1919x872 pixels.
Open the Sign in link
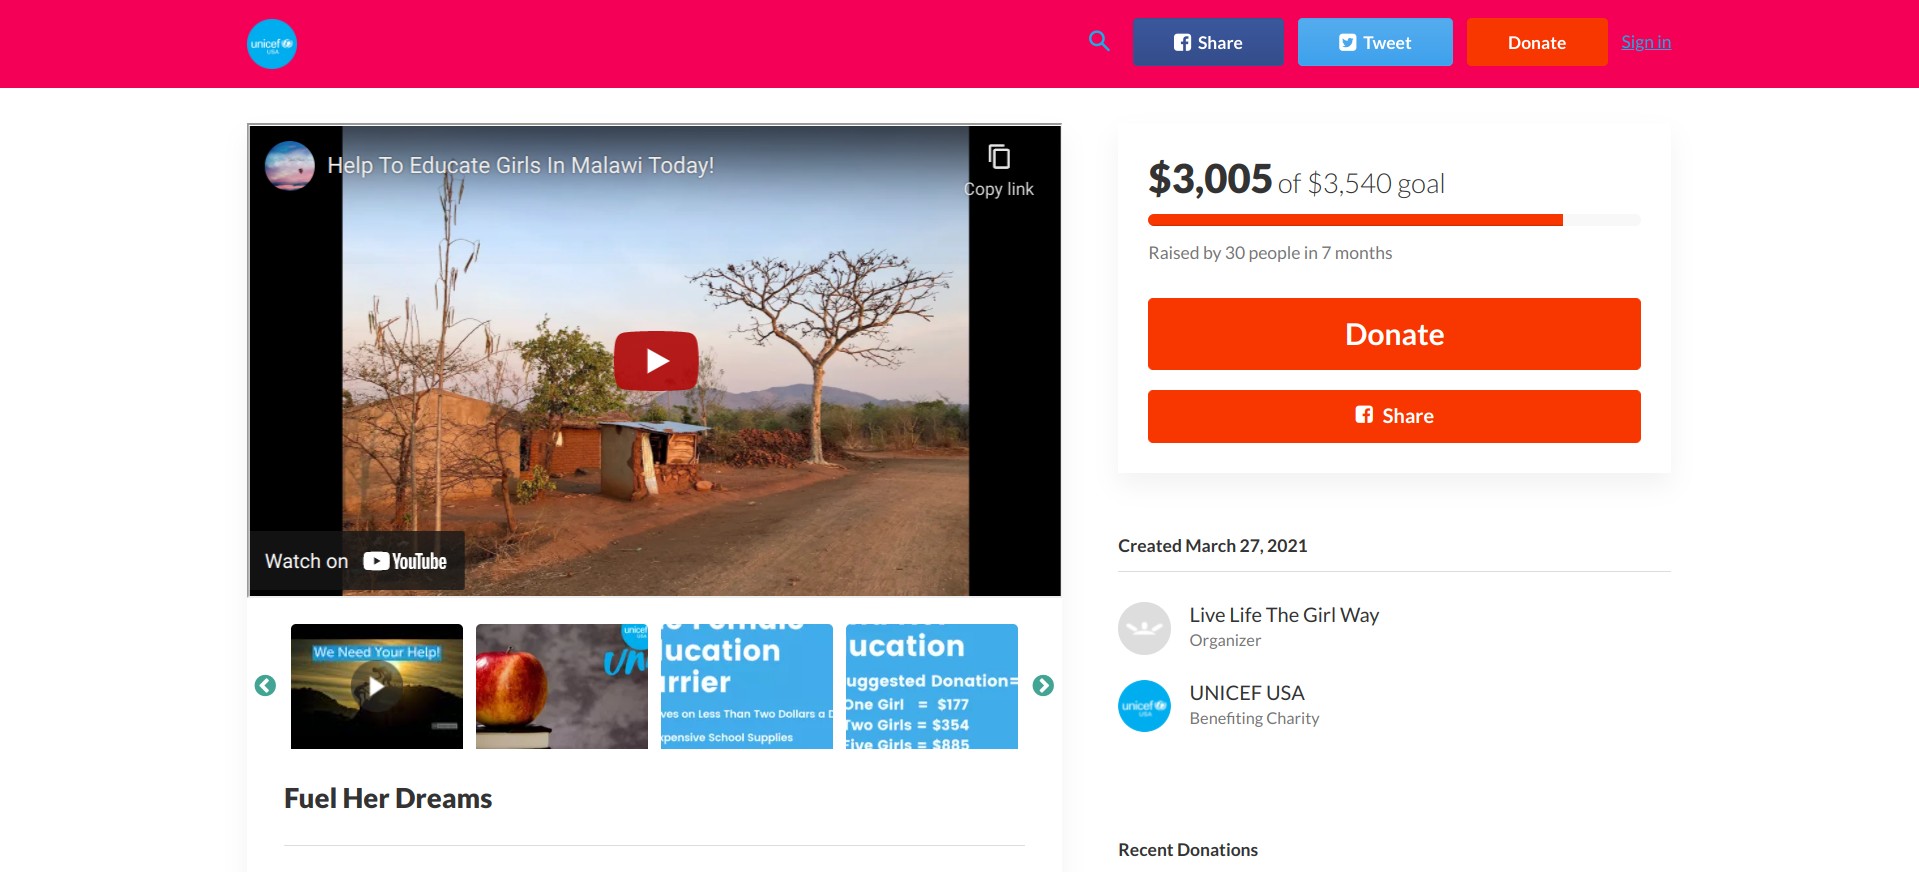coord(1645,42)
